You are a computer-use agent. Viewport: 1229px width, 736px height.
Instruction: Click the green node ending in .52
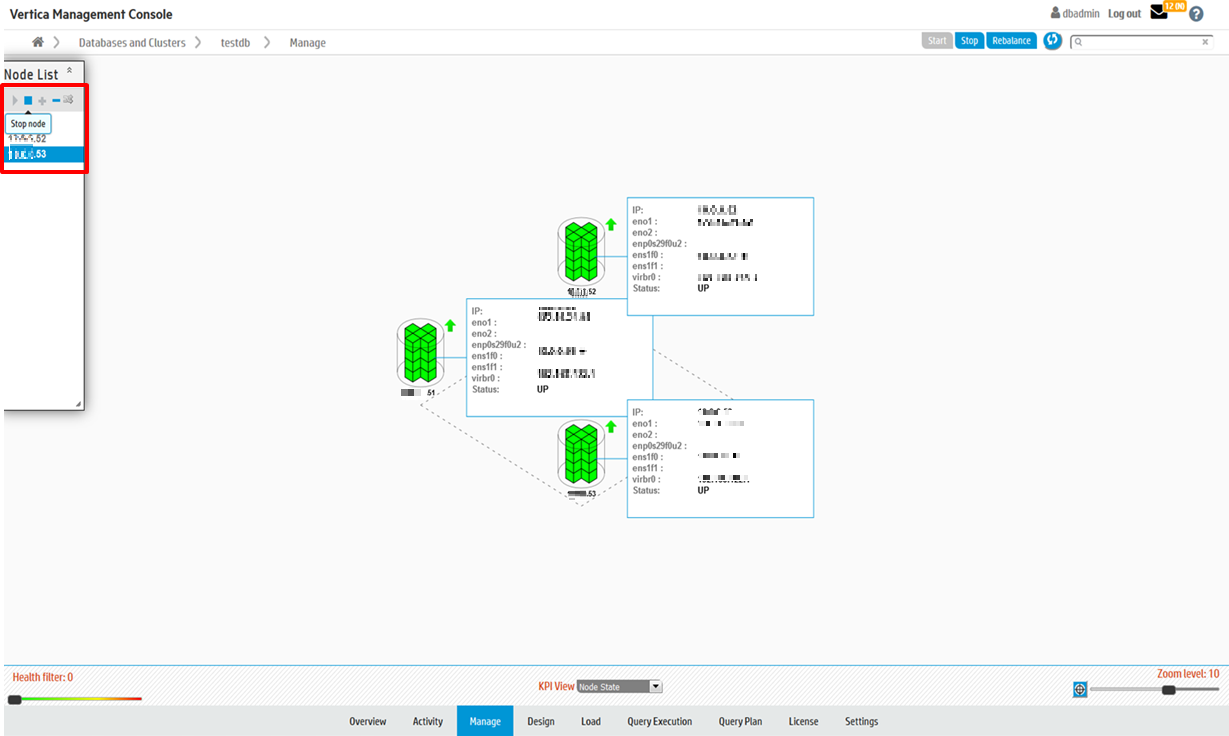click(x=580, y=252)
